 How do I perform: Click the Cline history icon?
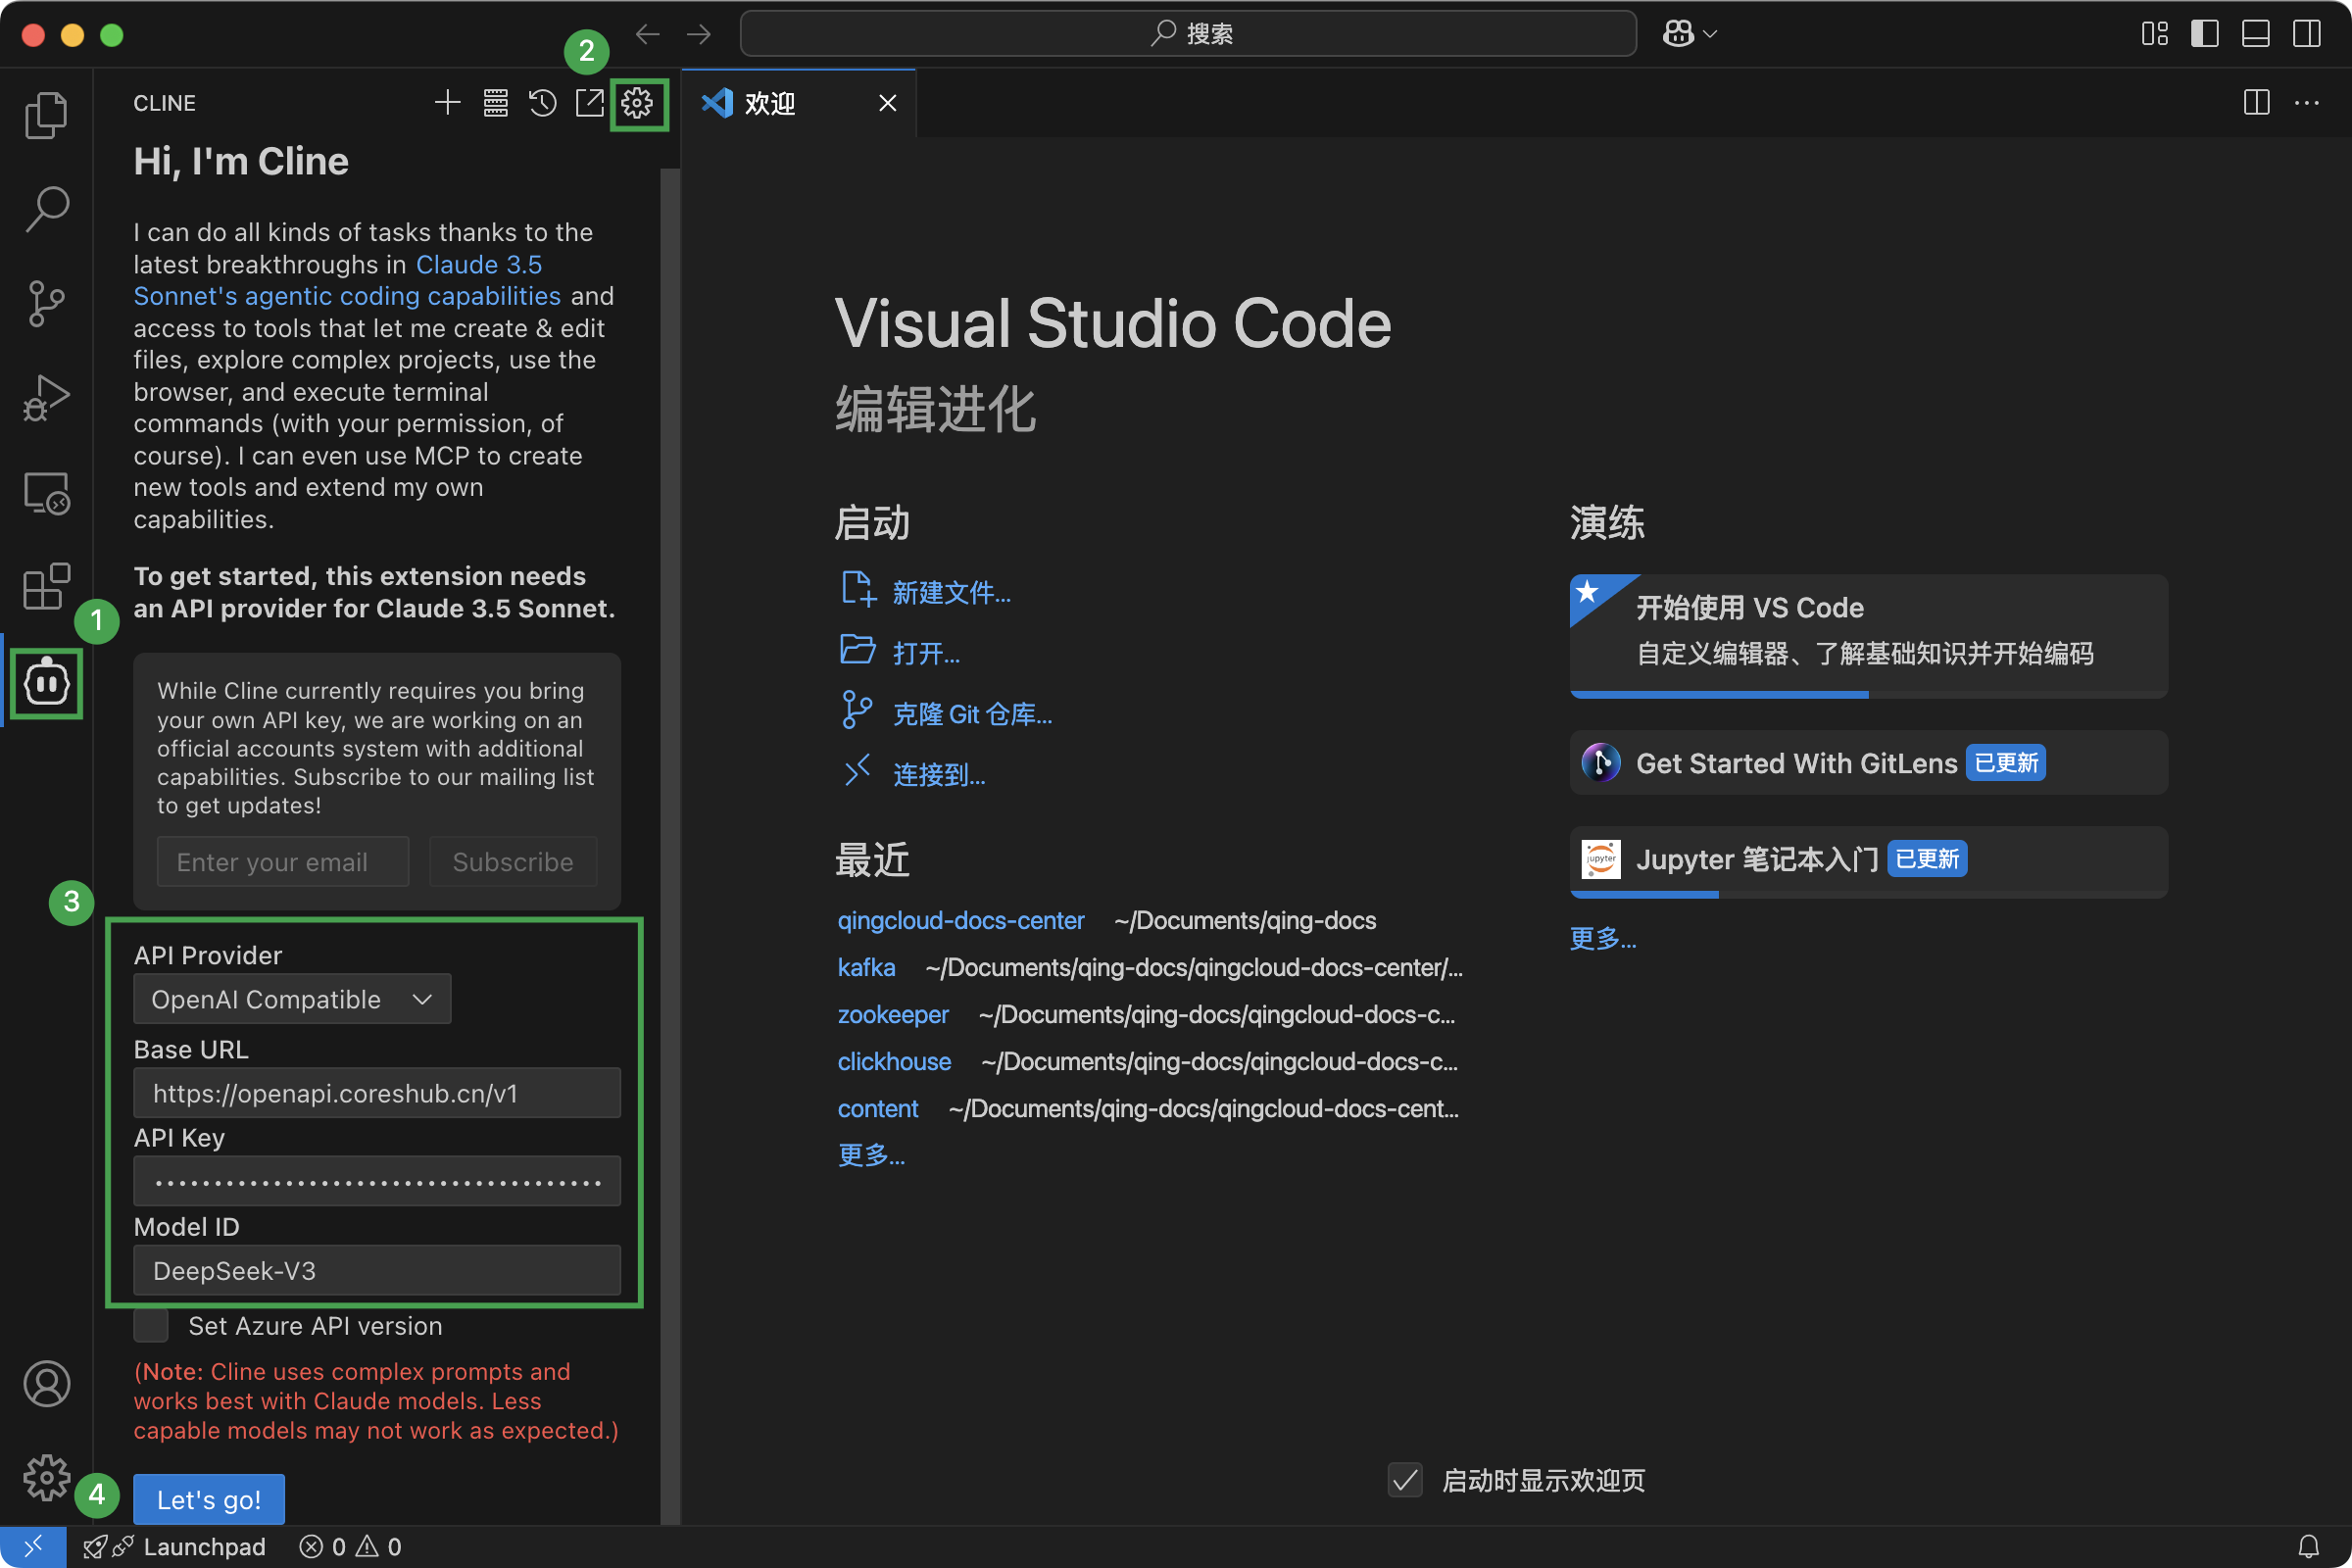pos(543,102)
